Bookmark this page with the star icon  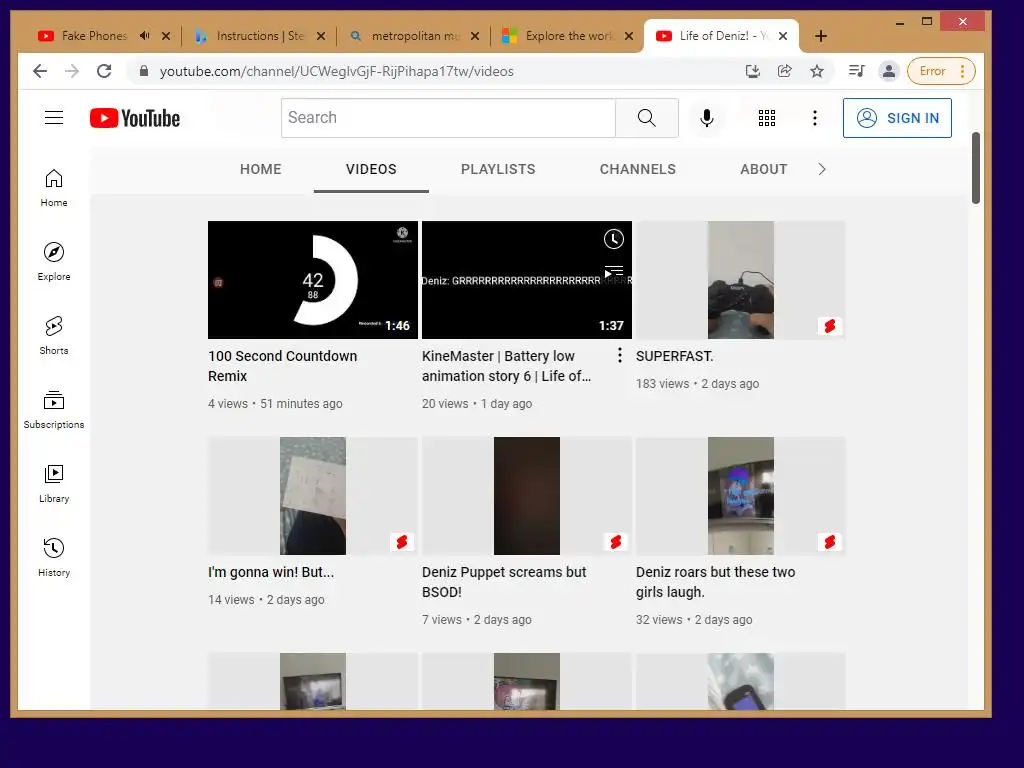[x=816, y=71]
